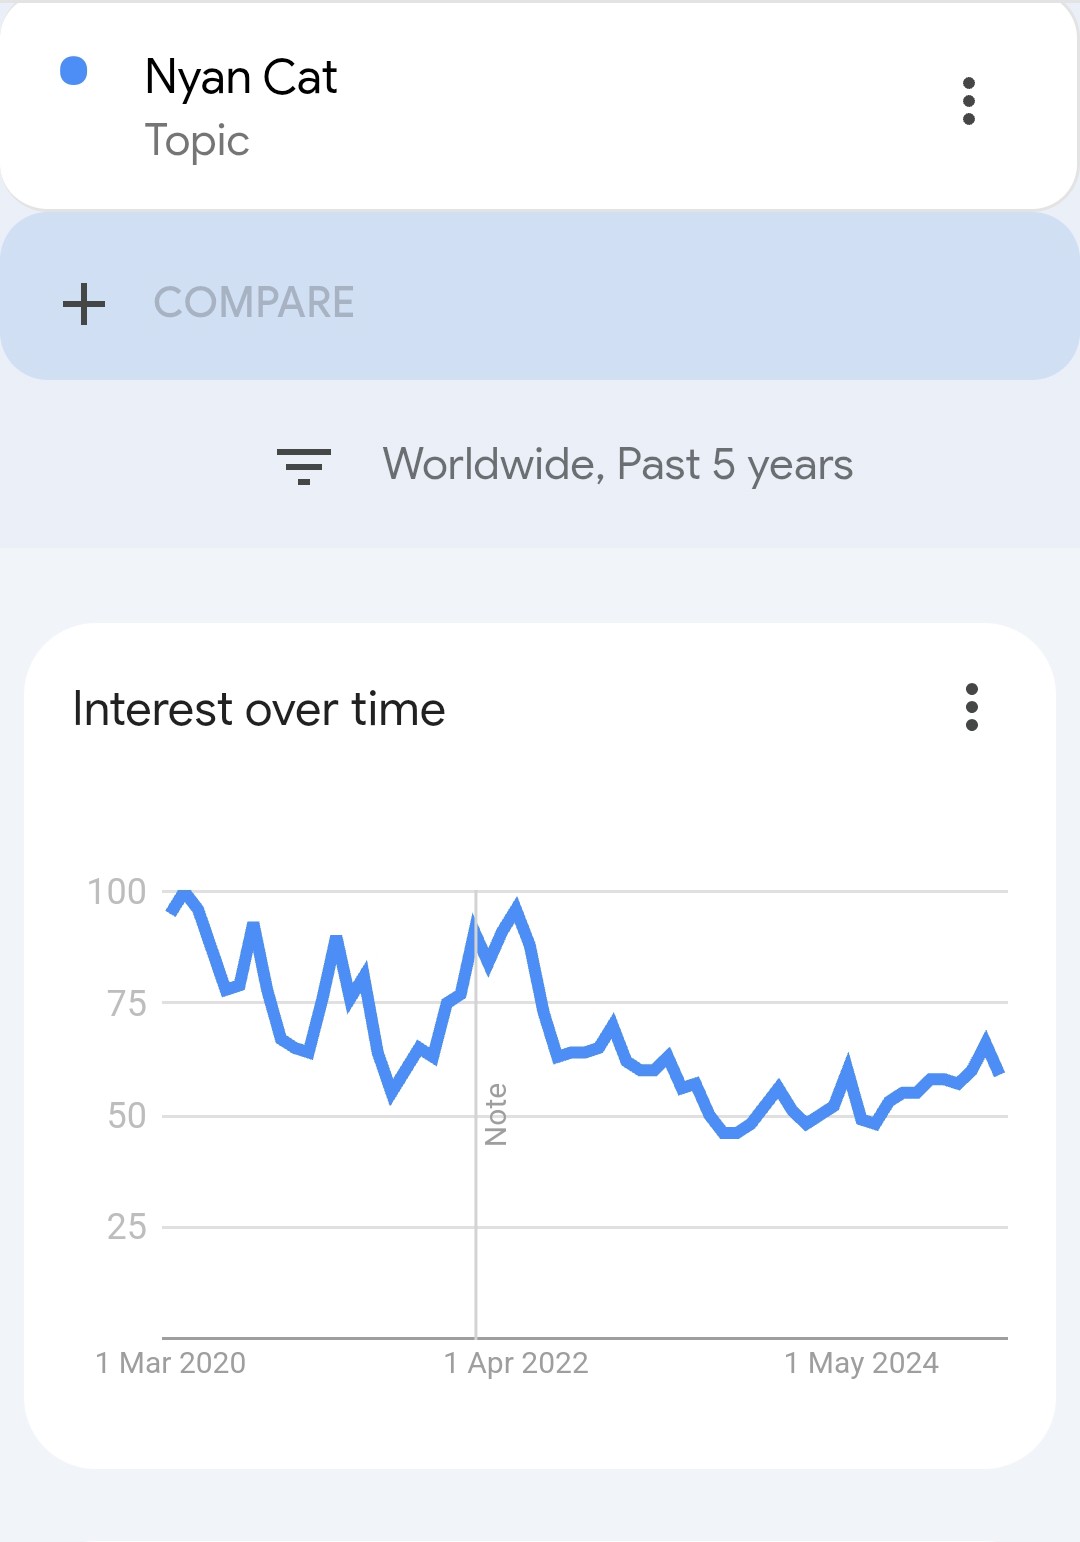Click the 1 May 2024 date label

pos(861,1363)
